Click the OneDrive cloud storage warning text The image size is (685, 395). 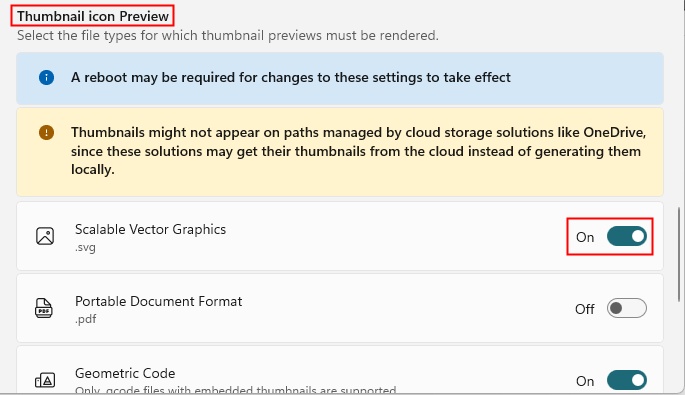point(358,151)
